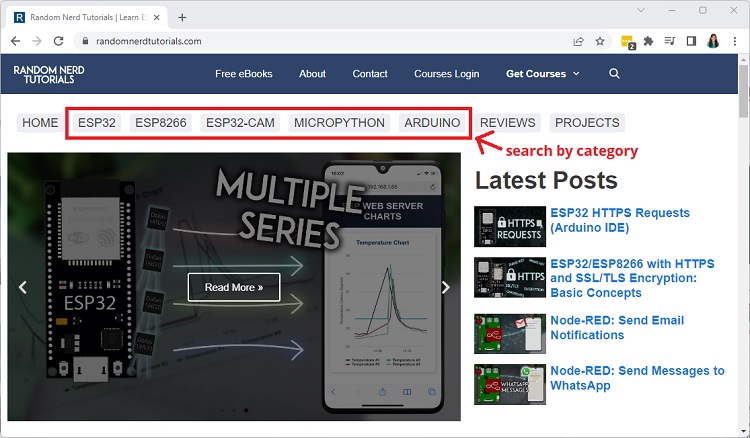The height and width of the screenshot is (438, 750).
Task: Click the padlock site info icon
Action: [x=85, y=41]
